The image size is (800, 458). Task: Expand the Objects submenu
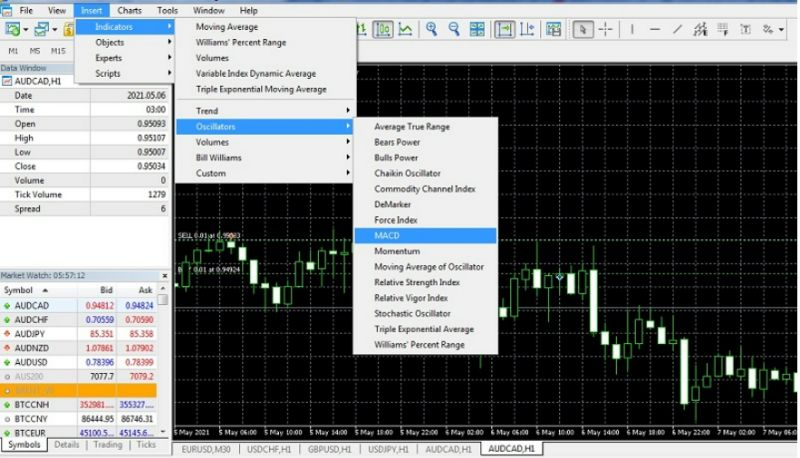125,42
